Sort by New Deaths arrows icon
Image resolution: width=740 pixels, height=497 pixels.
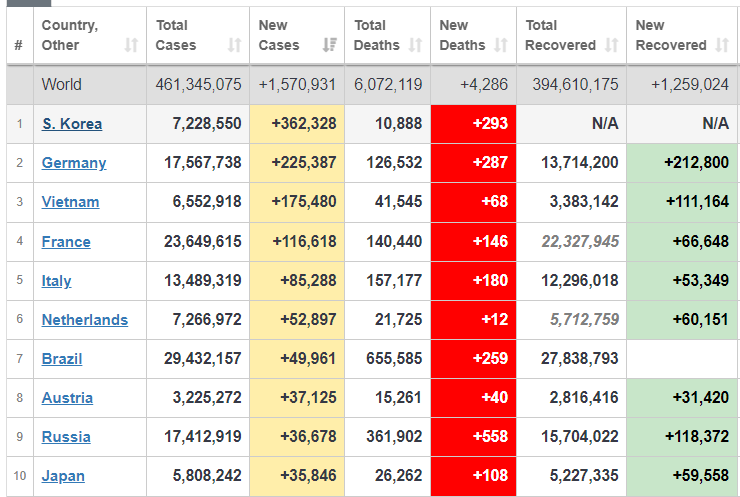(x=501, y=45)
